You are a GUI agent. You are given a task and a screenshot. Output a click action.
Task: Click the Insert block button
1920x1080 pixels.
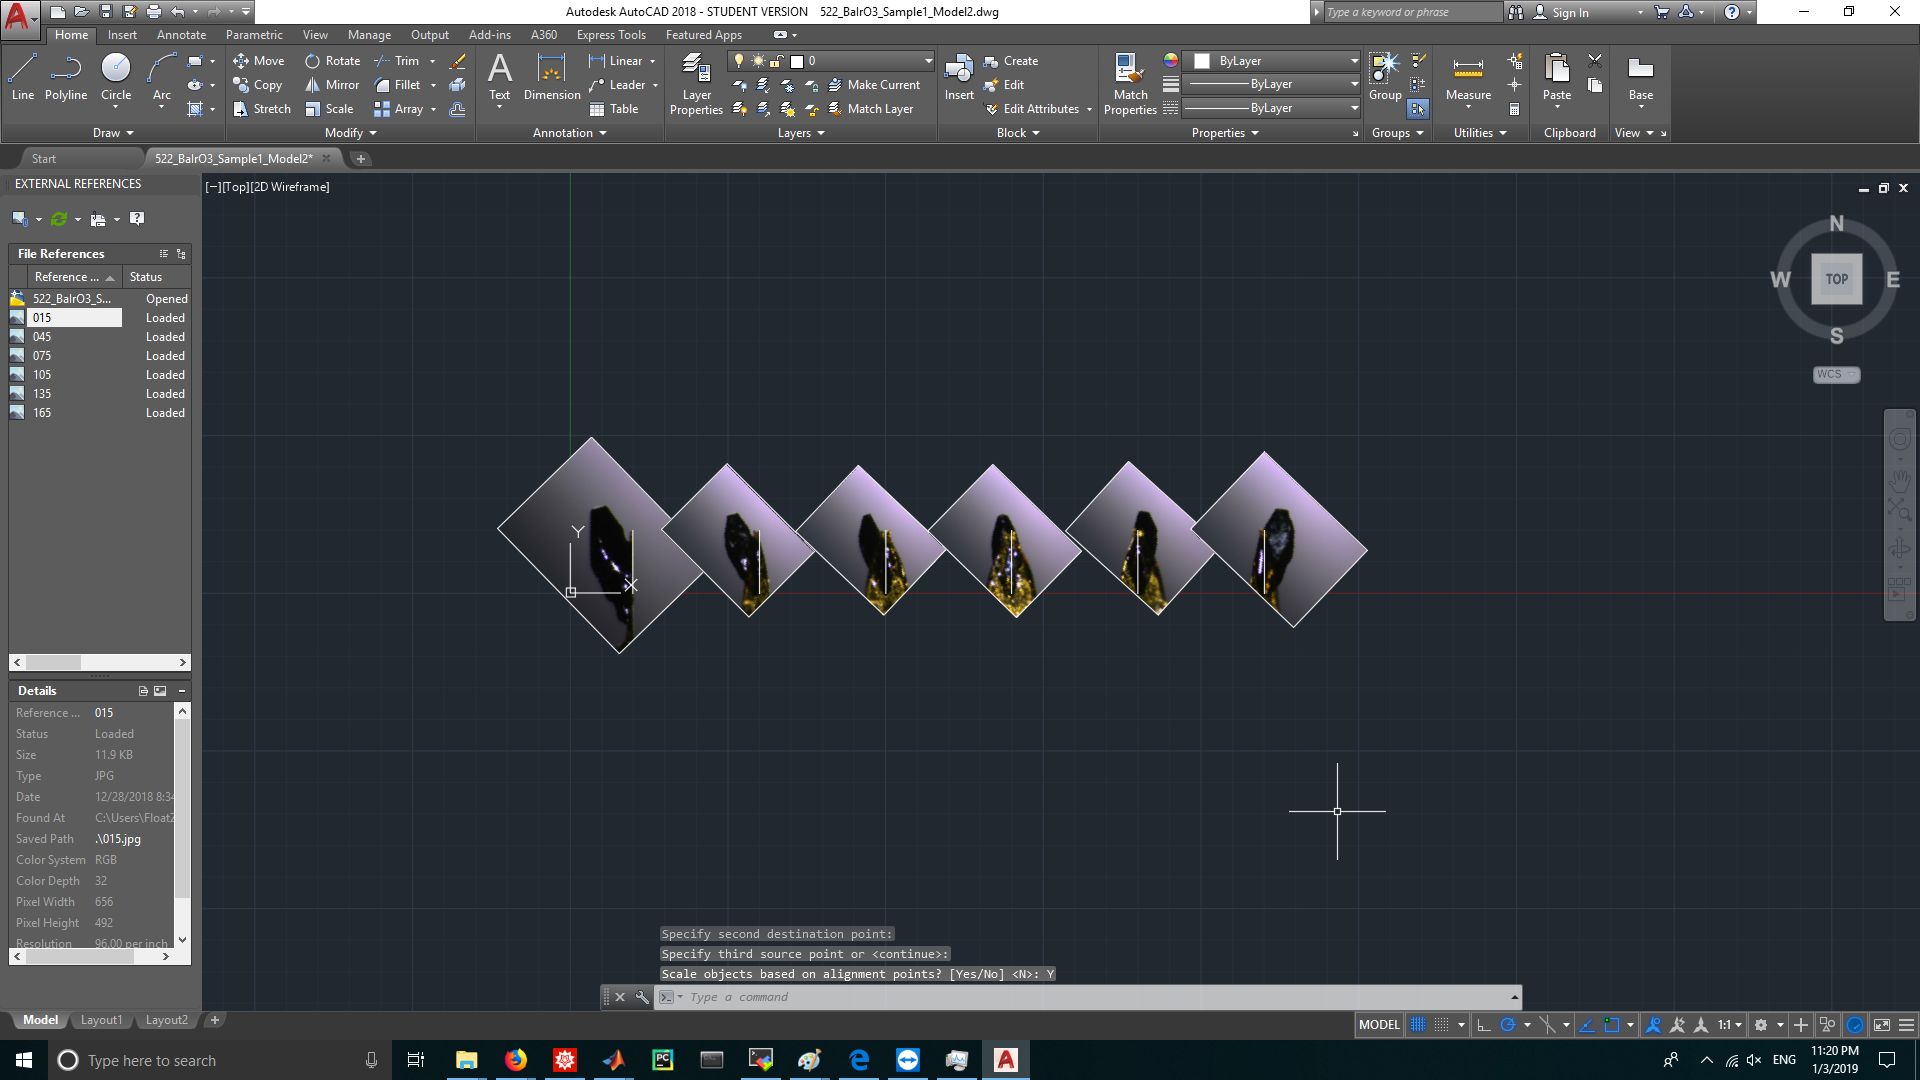(959, 78)
